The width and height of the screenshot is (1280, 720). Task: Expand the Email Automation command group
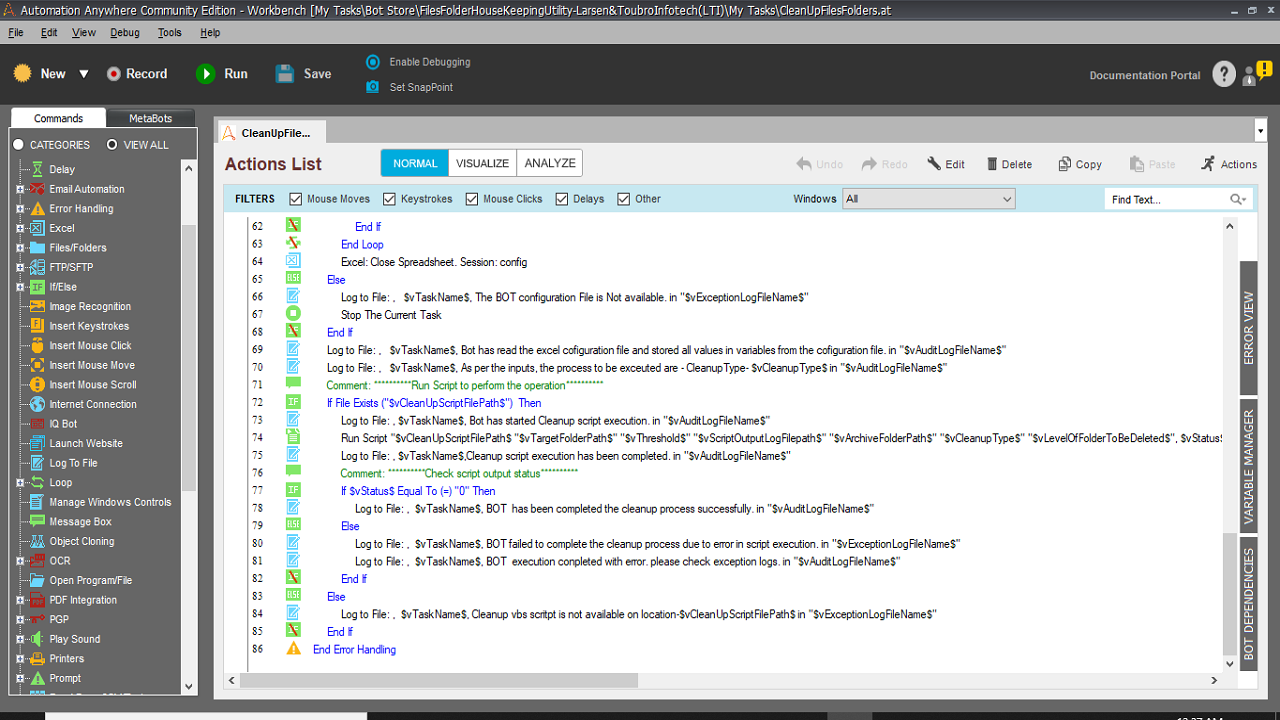coord(20,189)
